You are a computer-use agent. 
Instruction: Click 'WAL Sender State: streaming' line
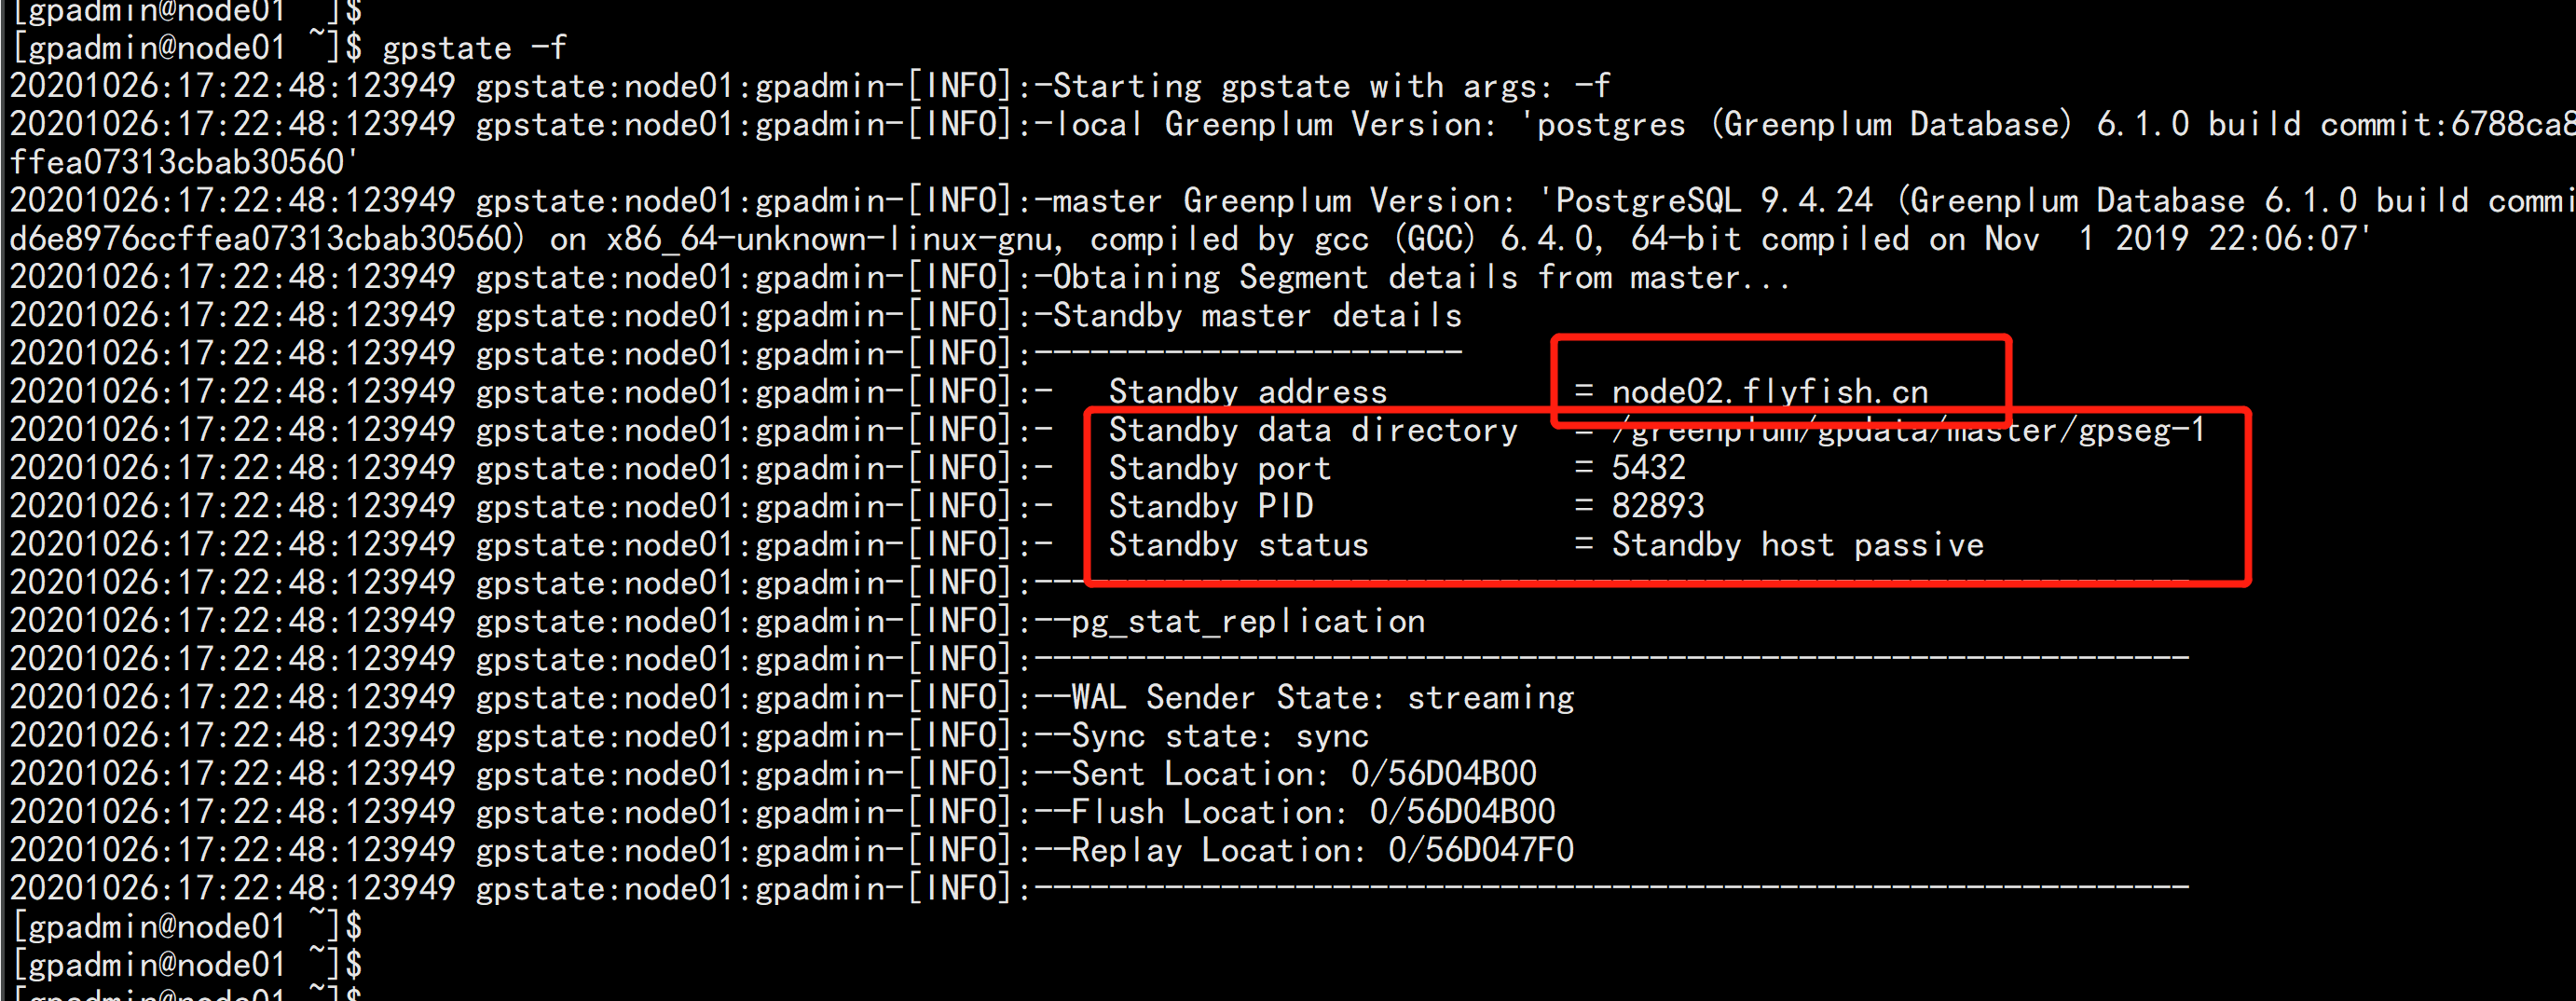click(1322, 698)
